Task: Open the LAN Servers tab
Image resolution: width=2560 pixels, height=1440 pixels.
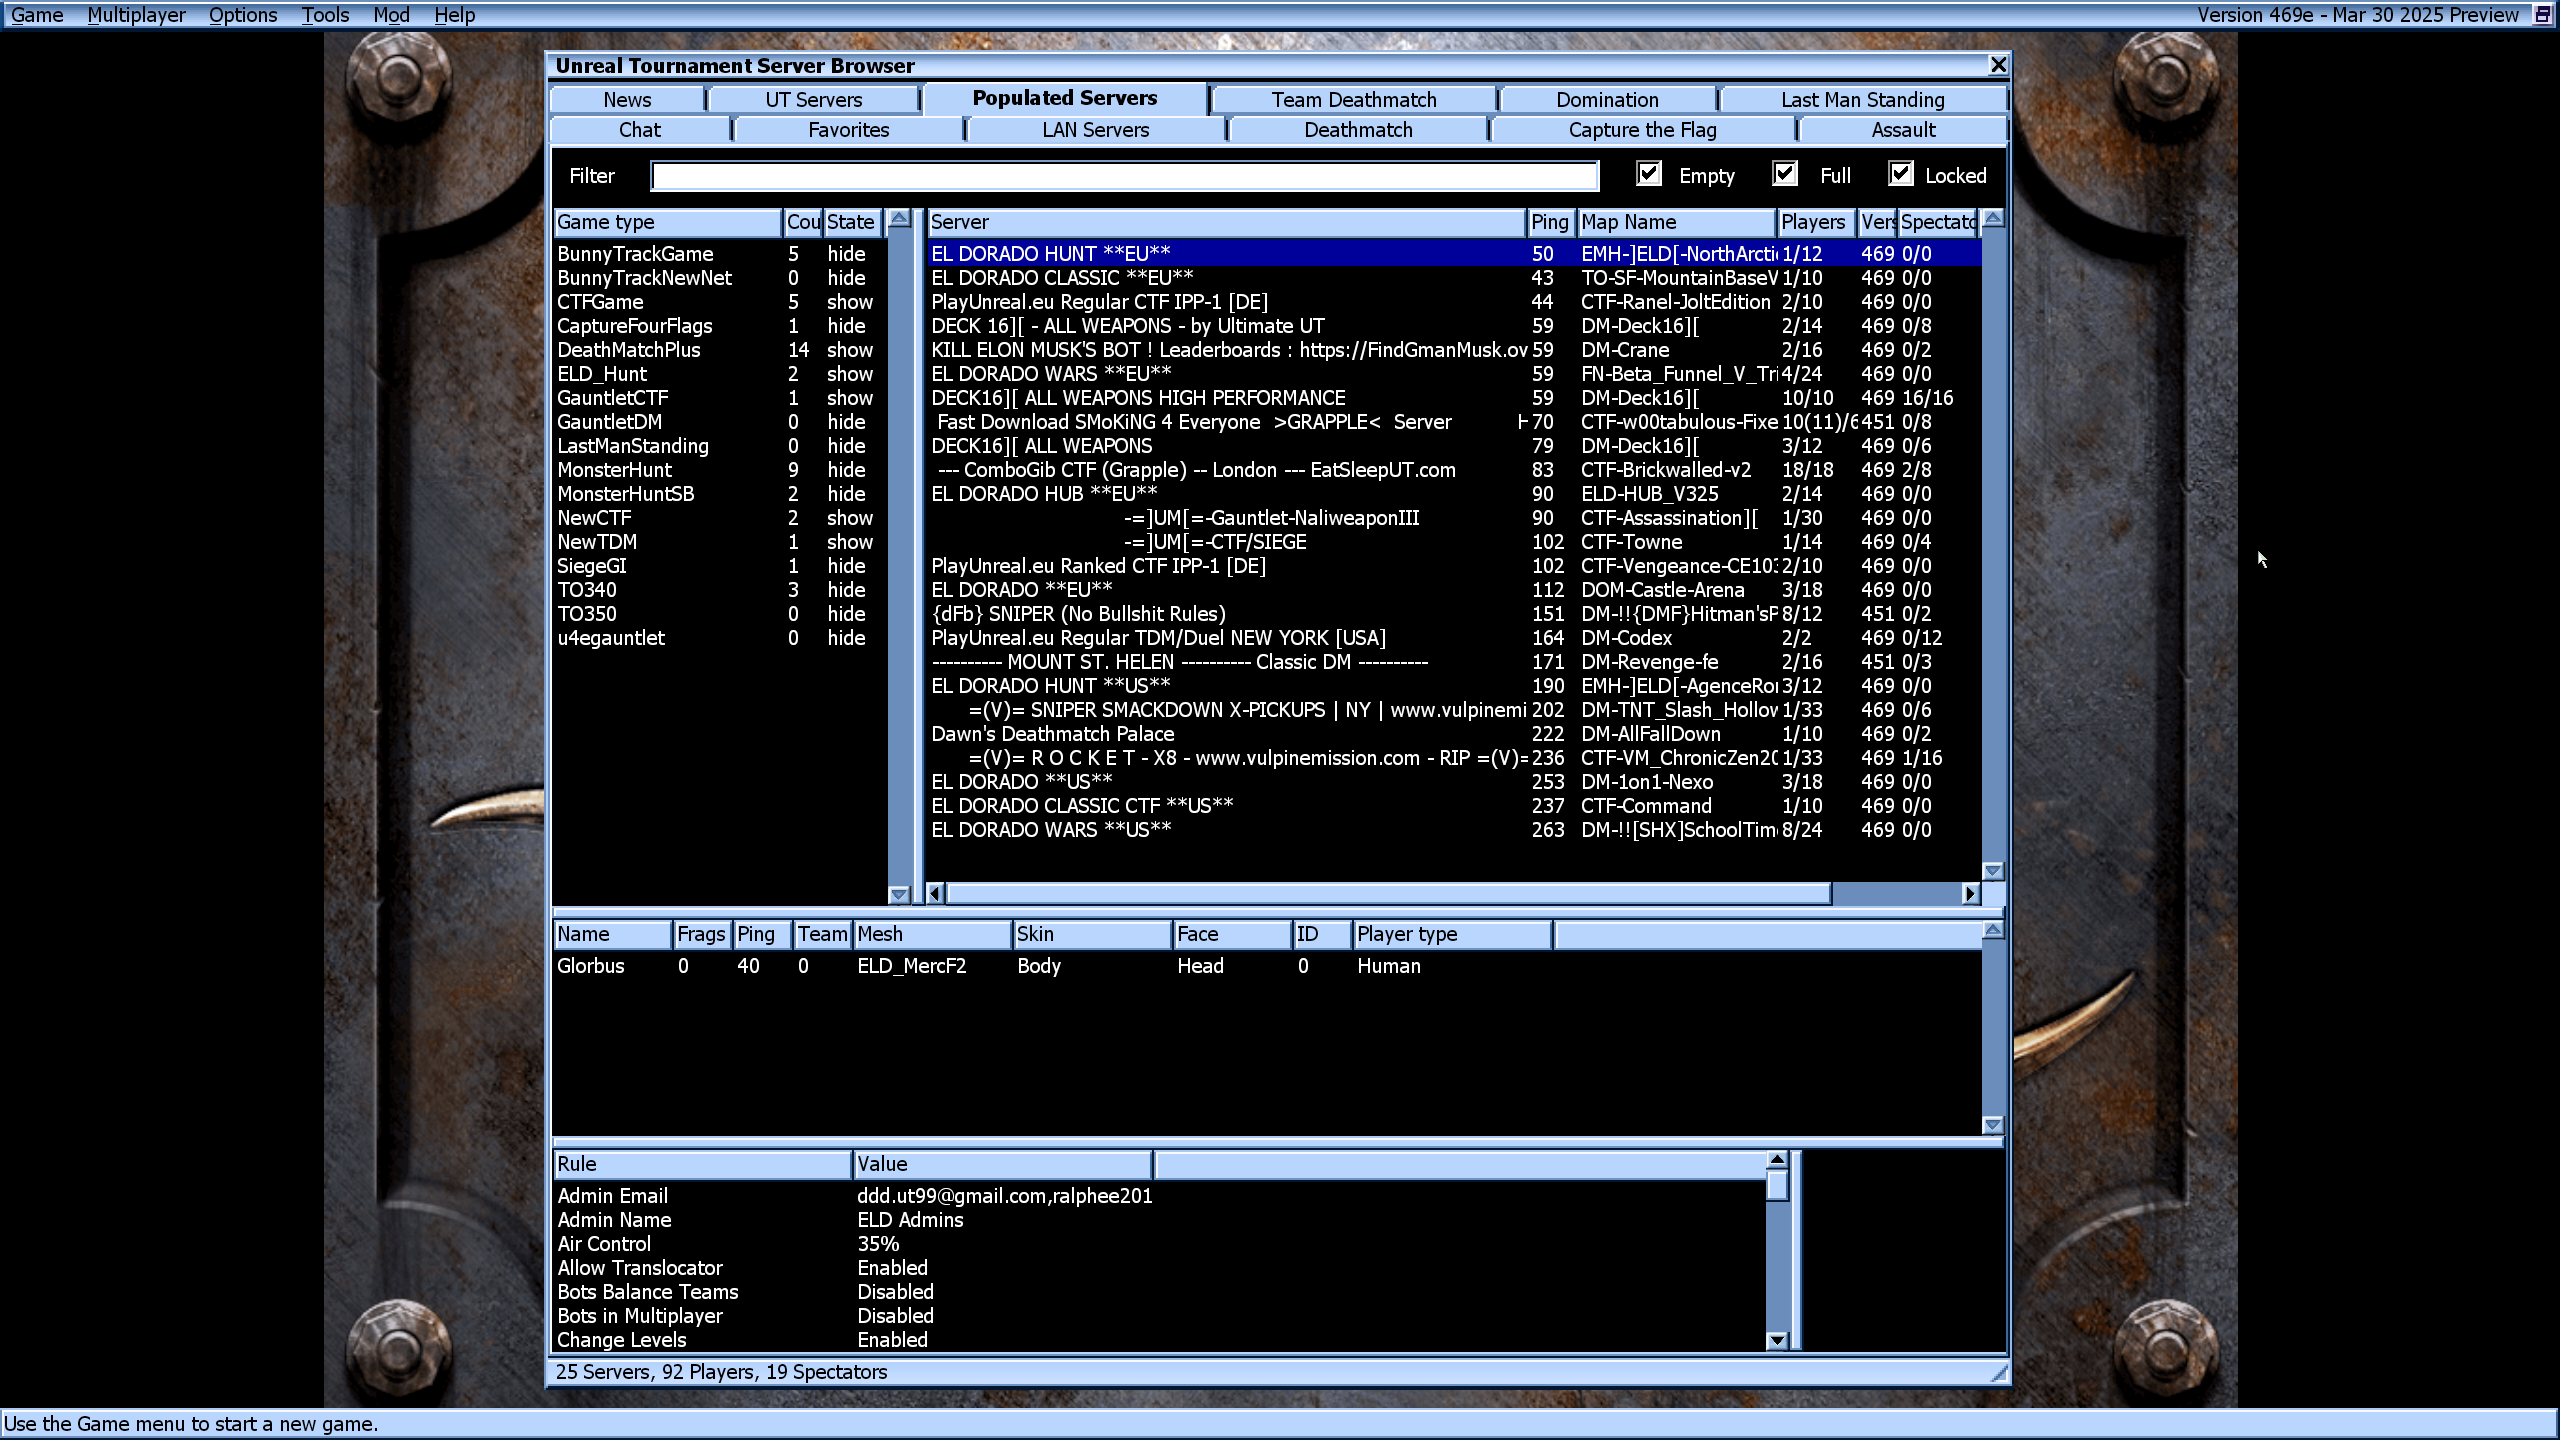Action: [1096, 130]
